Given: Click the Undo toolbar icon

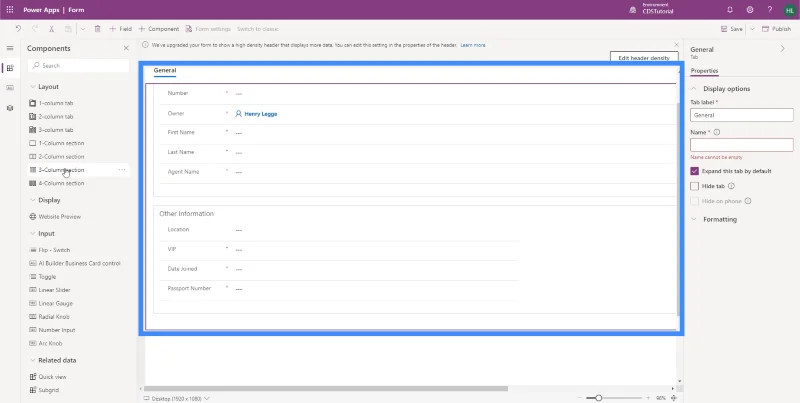Looking at the screenshot, I should pyautogui.click(x=18, y=29).
